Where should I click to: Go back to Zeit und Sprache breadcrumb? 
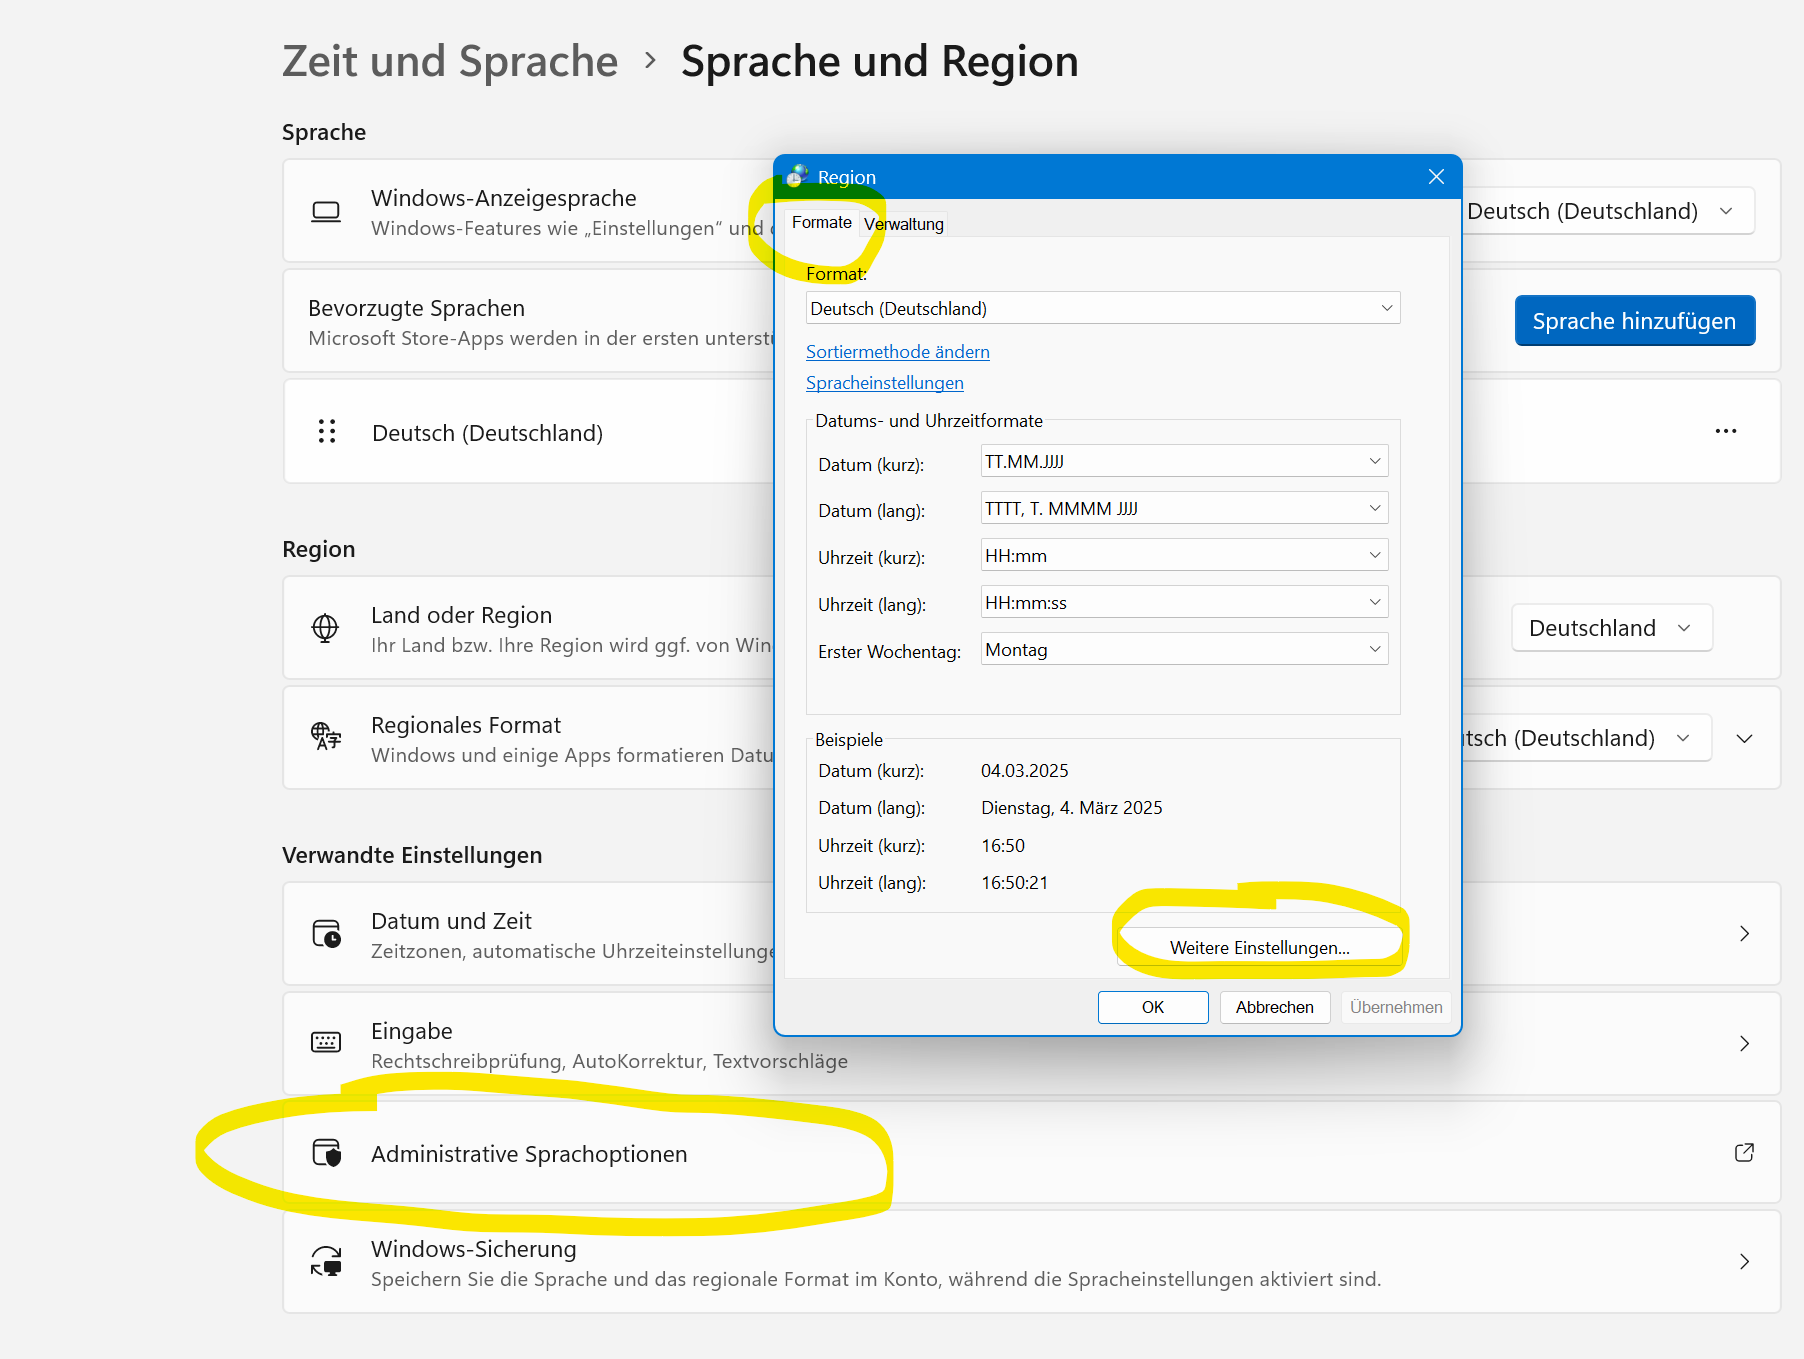pyautogui.click(x=450, y=61)
